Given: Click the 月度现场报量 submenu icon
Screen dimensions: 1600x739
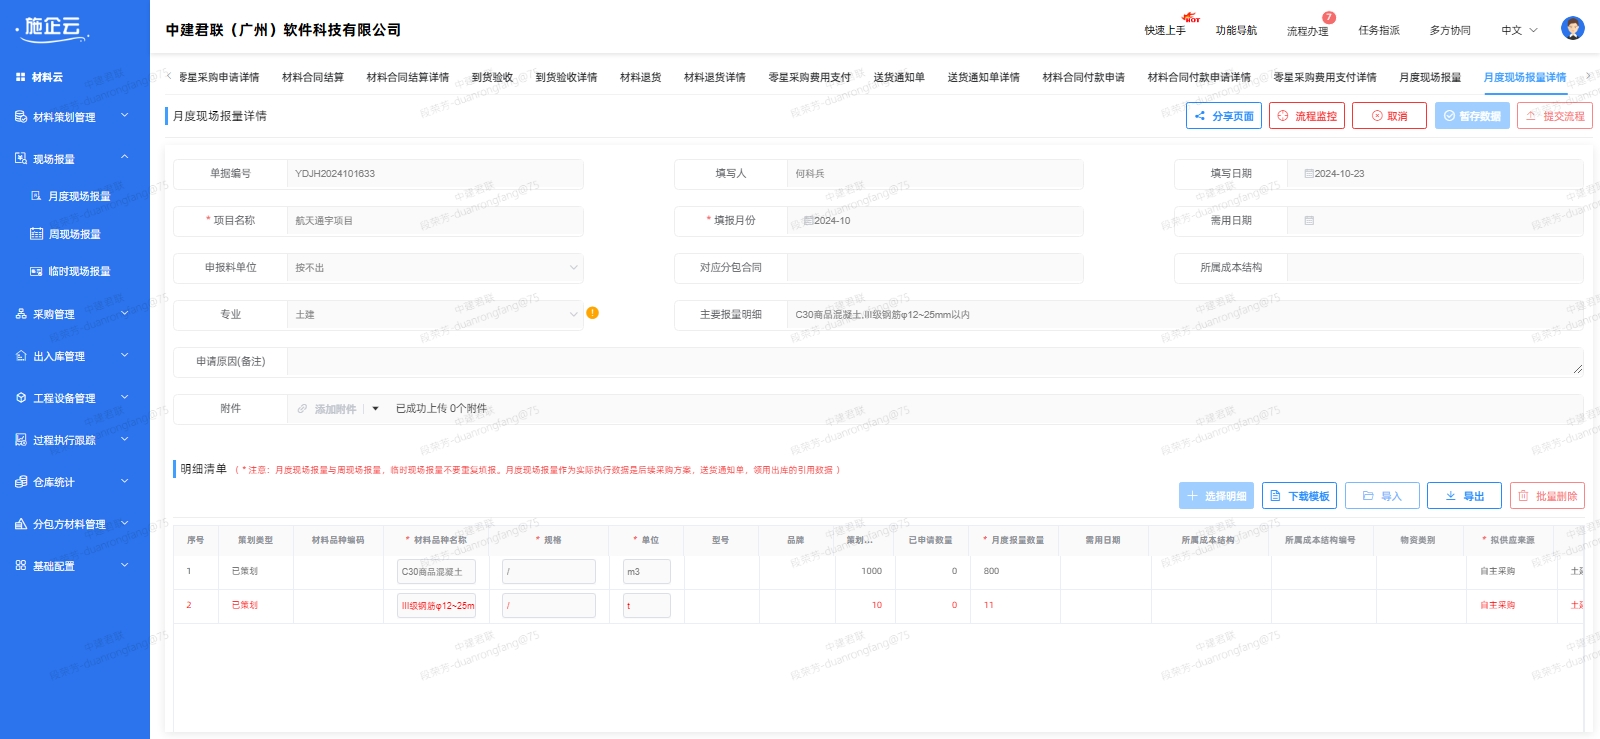Looking at the screenshot, I should (x=37, y=196).
